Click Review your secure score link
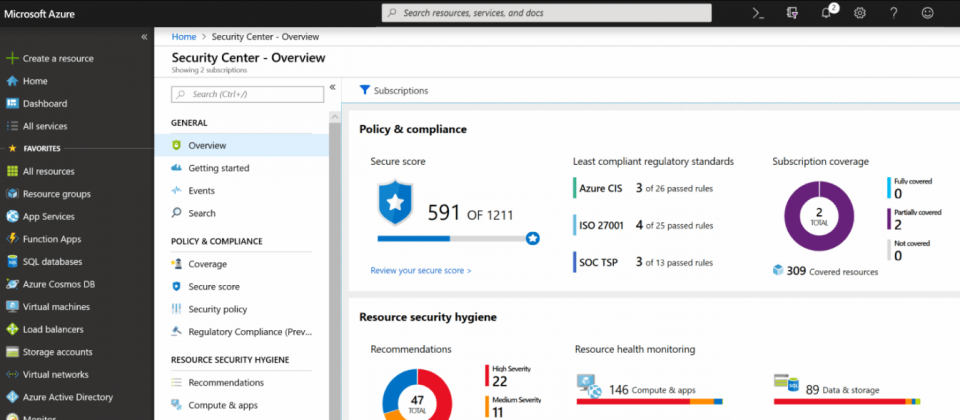Screen dimensions: 960x420 421,270
